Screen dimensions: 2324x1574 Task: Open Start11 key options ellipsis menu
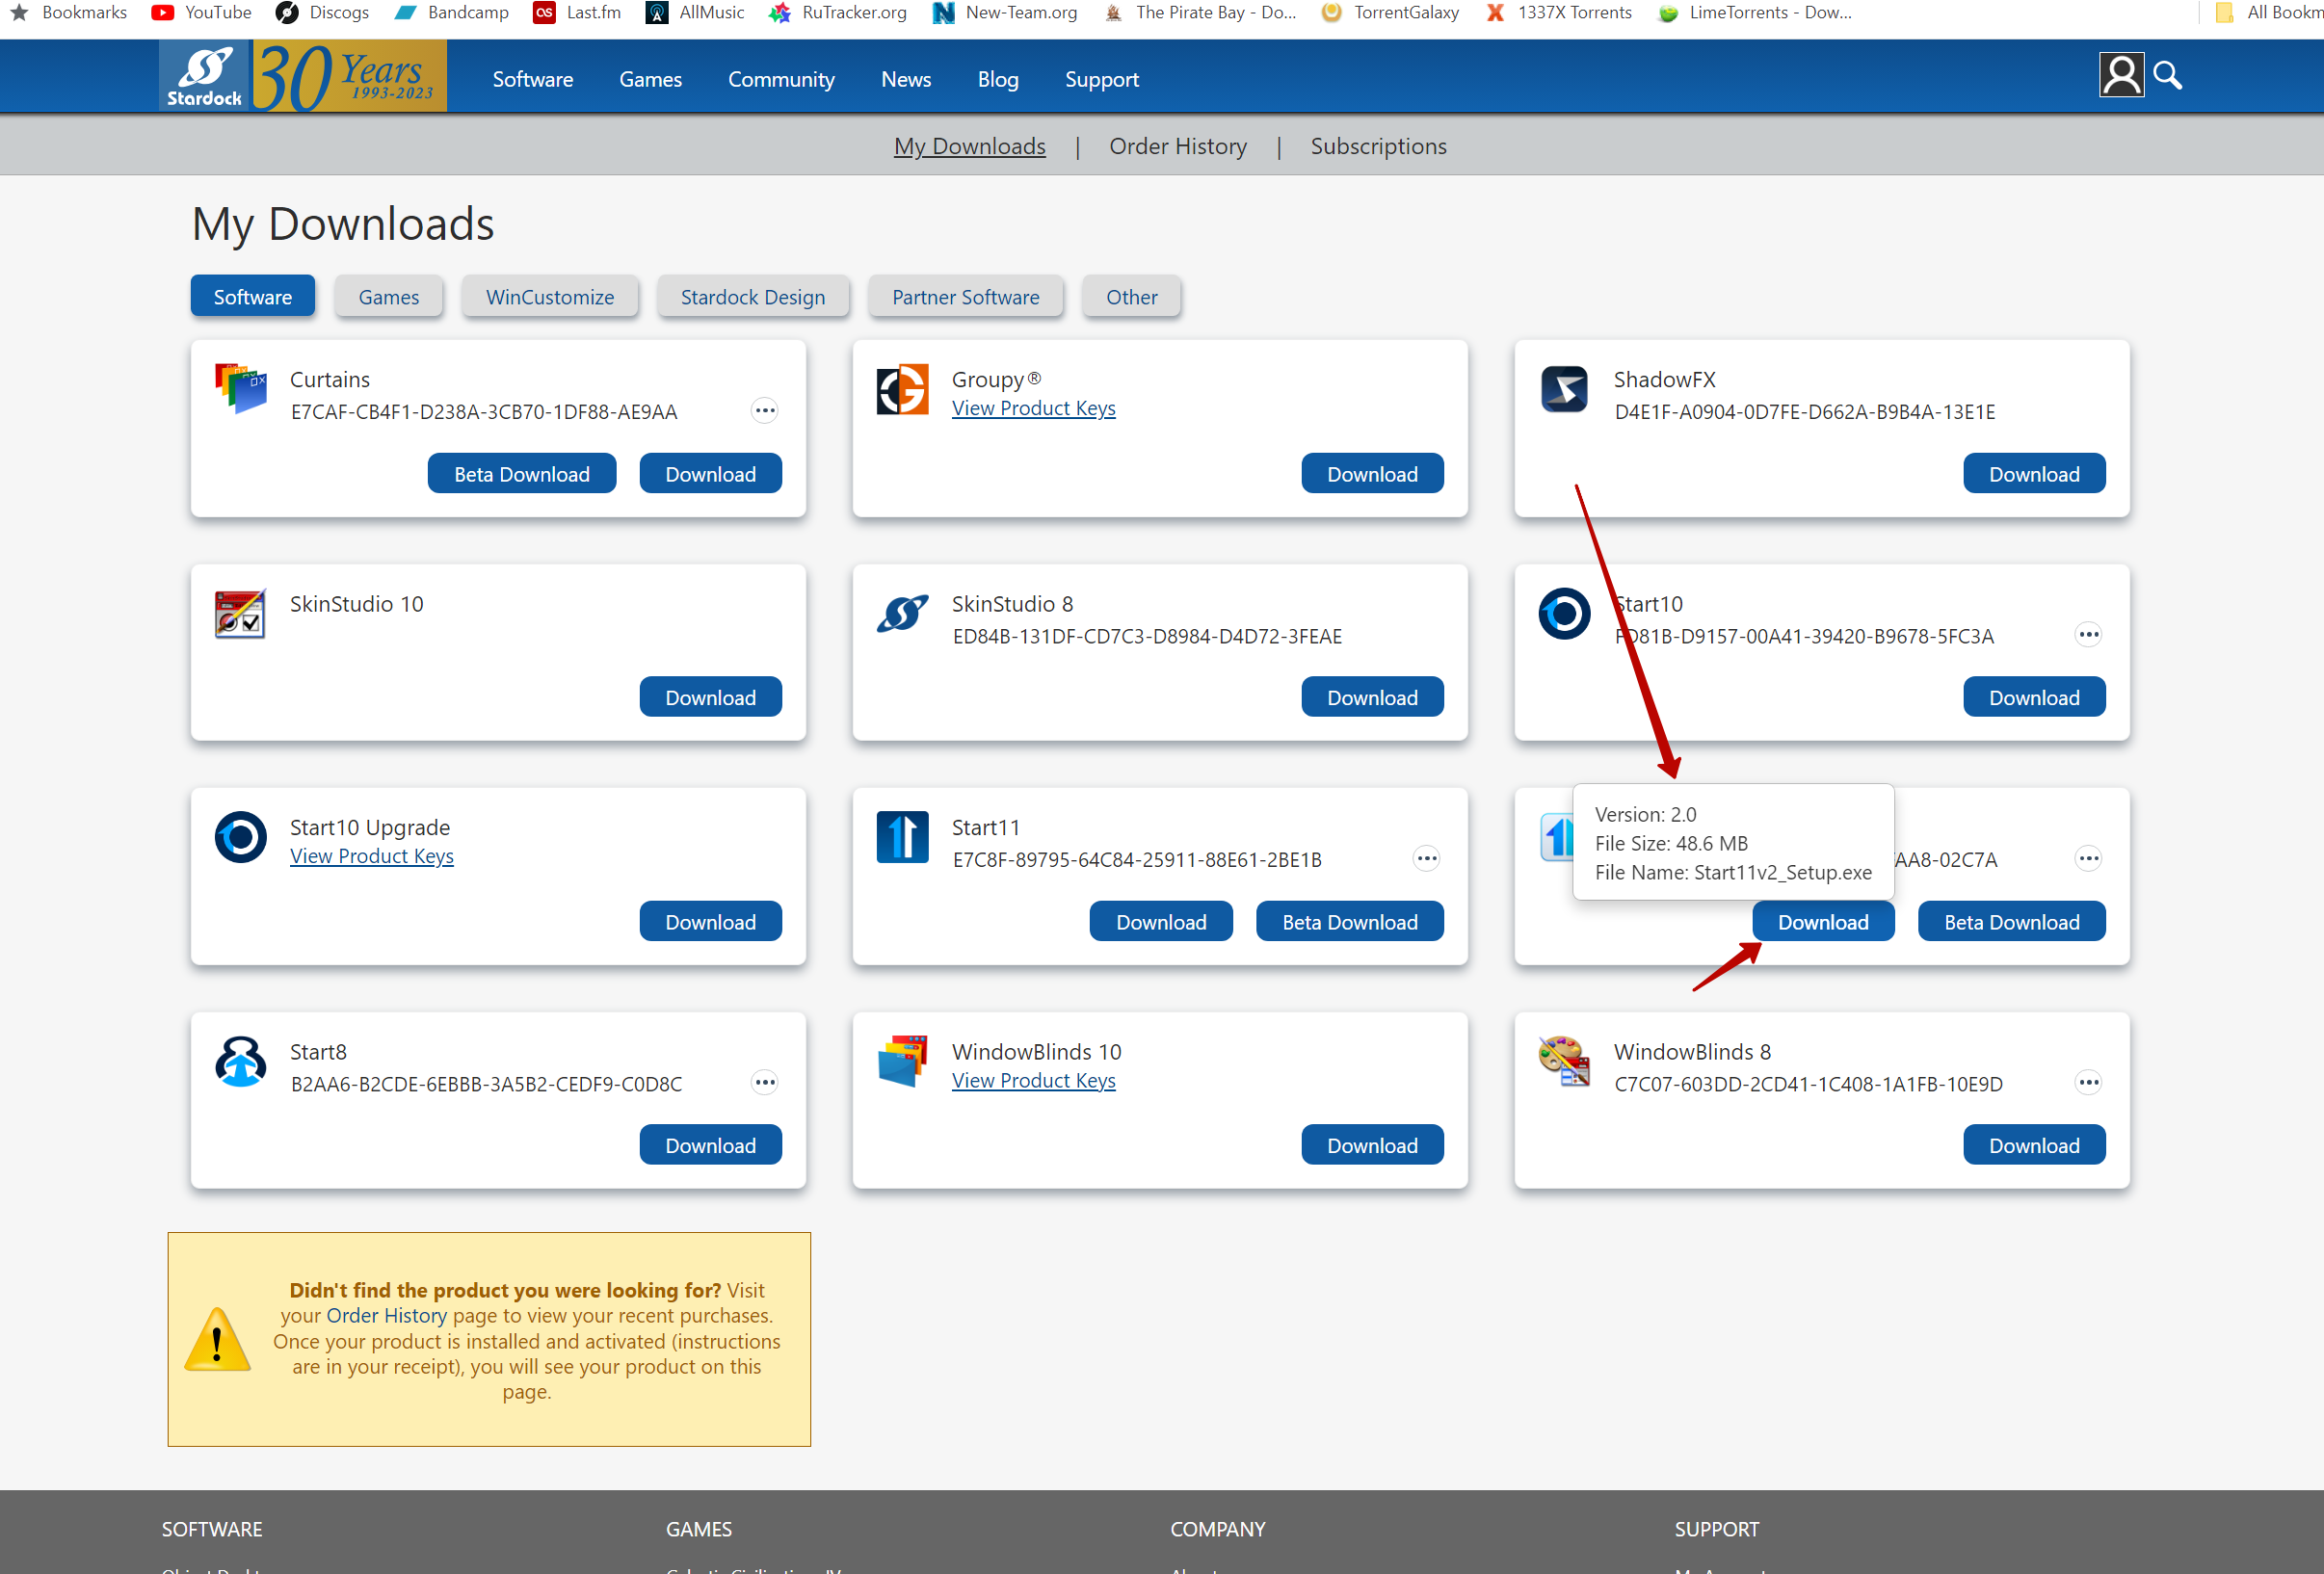(1426, 858)
